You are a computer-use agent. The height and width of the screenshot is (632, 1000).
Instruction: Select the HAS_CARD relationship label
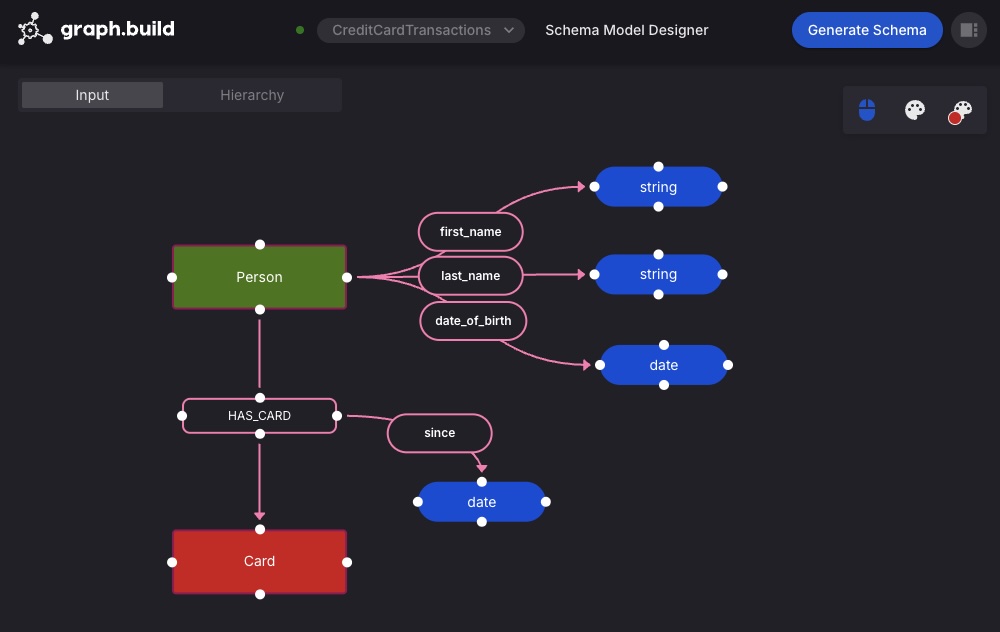pyautogui.click(x=259, y=415)
